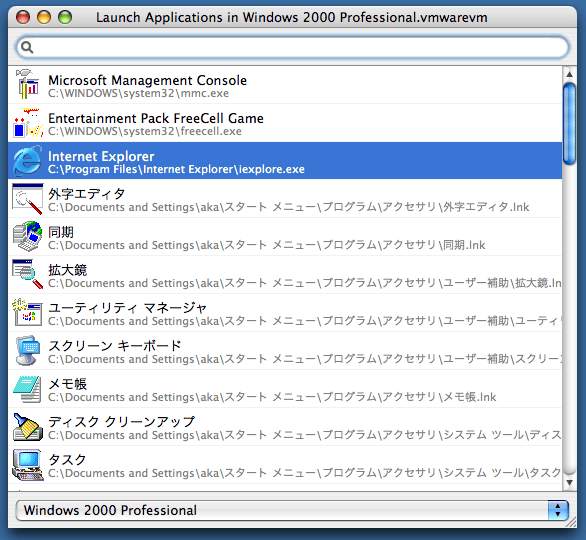This screenshot has width=586, height=540.
Task: Click the freecell.exe path text
Action: pos(145,131)
